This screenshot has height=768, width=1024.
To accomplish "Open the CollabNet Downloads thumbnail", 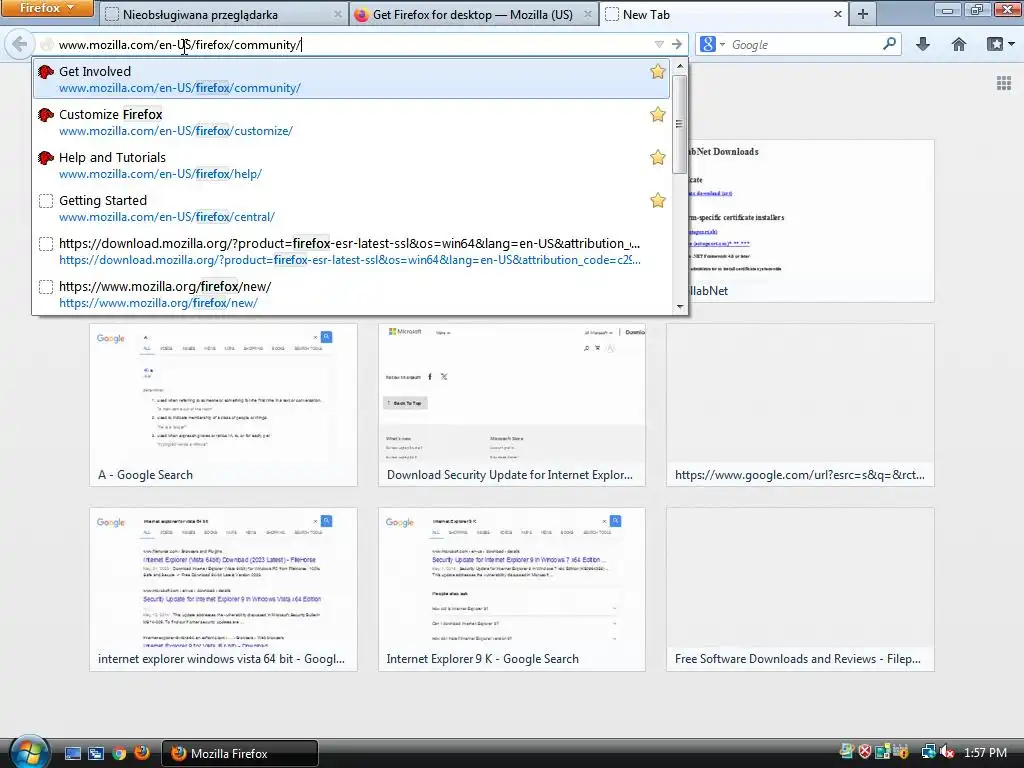I will click(x=811, y=221).
